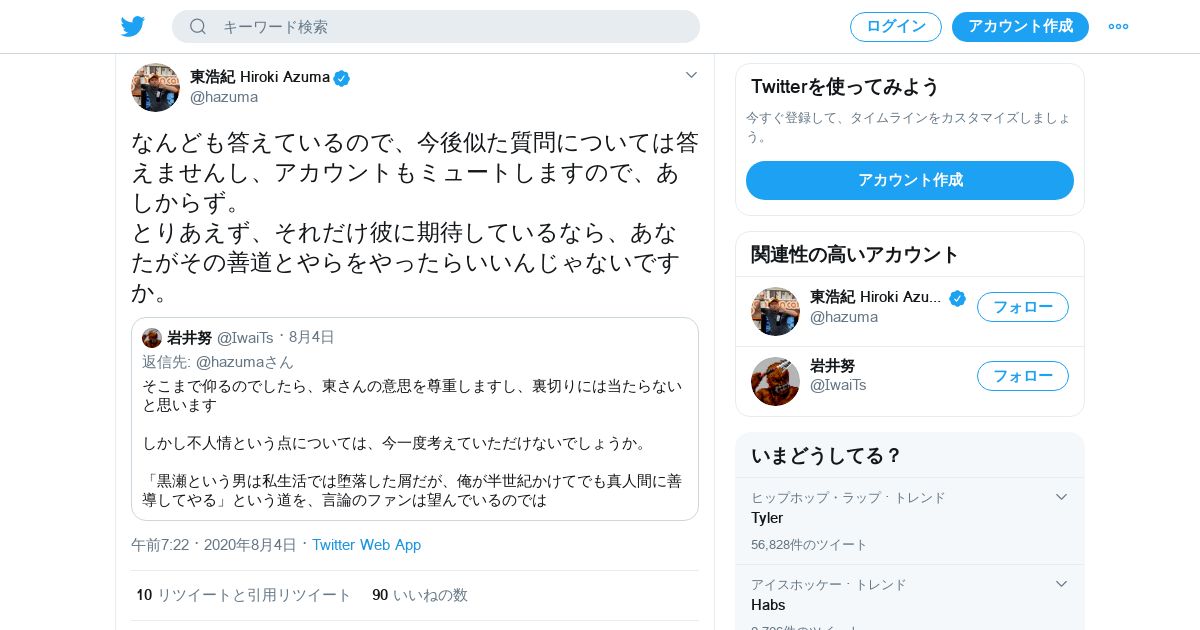Viewport: 1200px width, 630px height.
Task: Follow the 岩井努 account
Action: [x=1023, y=376]
